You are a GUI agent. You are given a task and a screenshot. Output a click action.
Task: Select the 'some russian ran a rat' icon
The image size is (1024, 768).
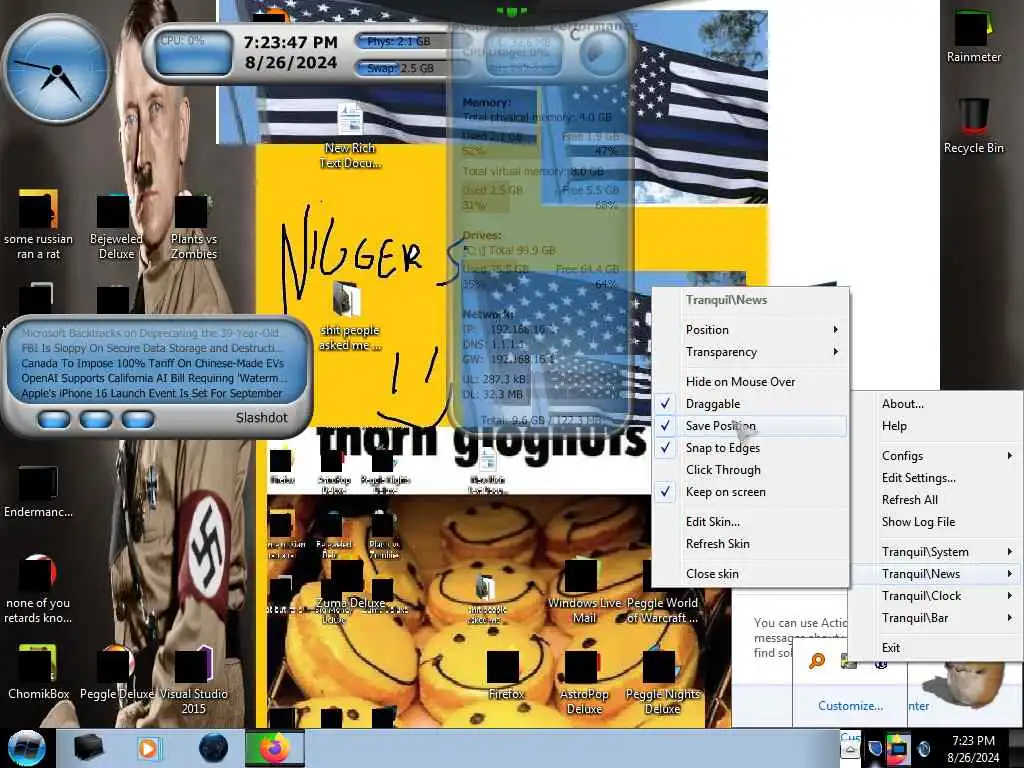point(38,226)
